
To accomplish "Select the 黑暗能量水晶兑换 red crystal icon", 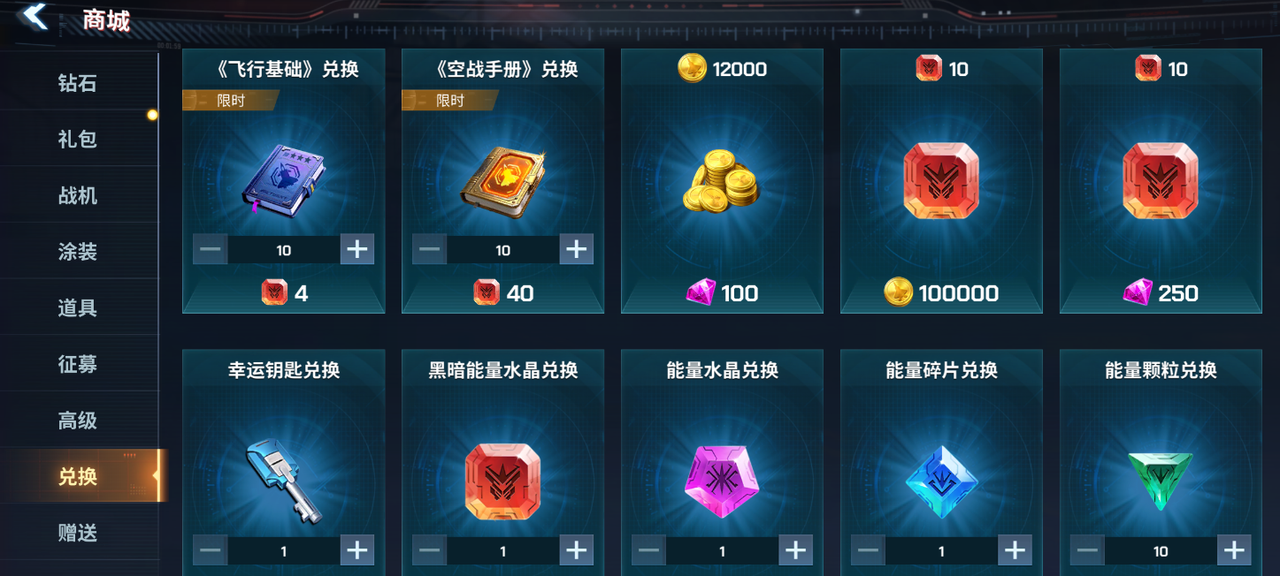I will [503, 481].
